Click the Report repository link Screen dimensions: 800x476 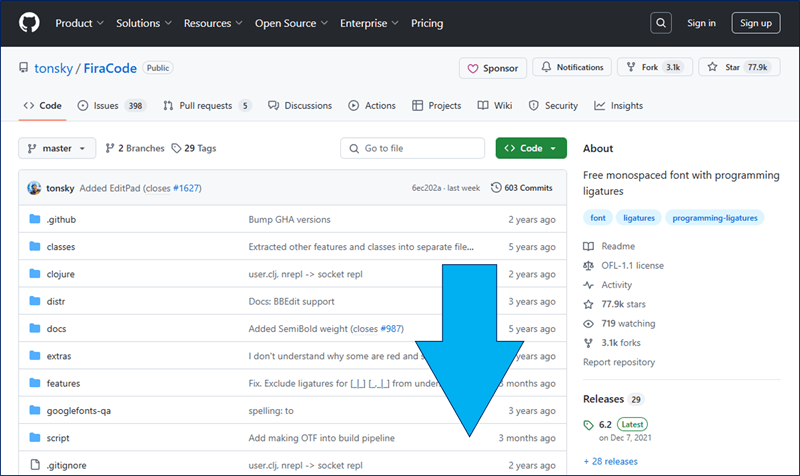click(619, 362)
